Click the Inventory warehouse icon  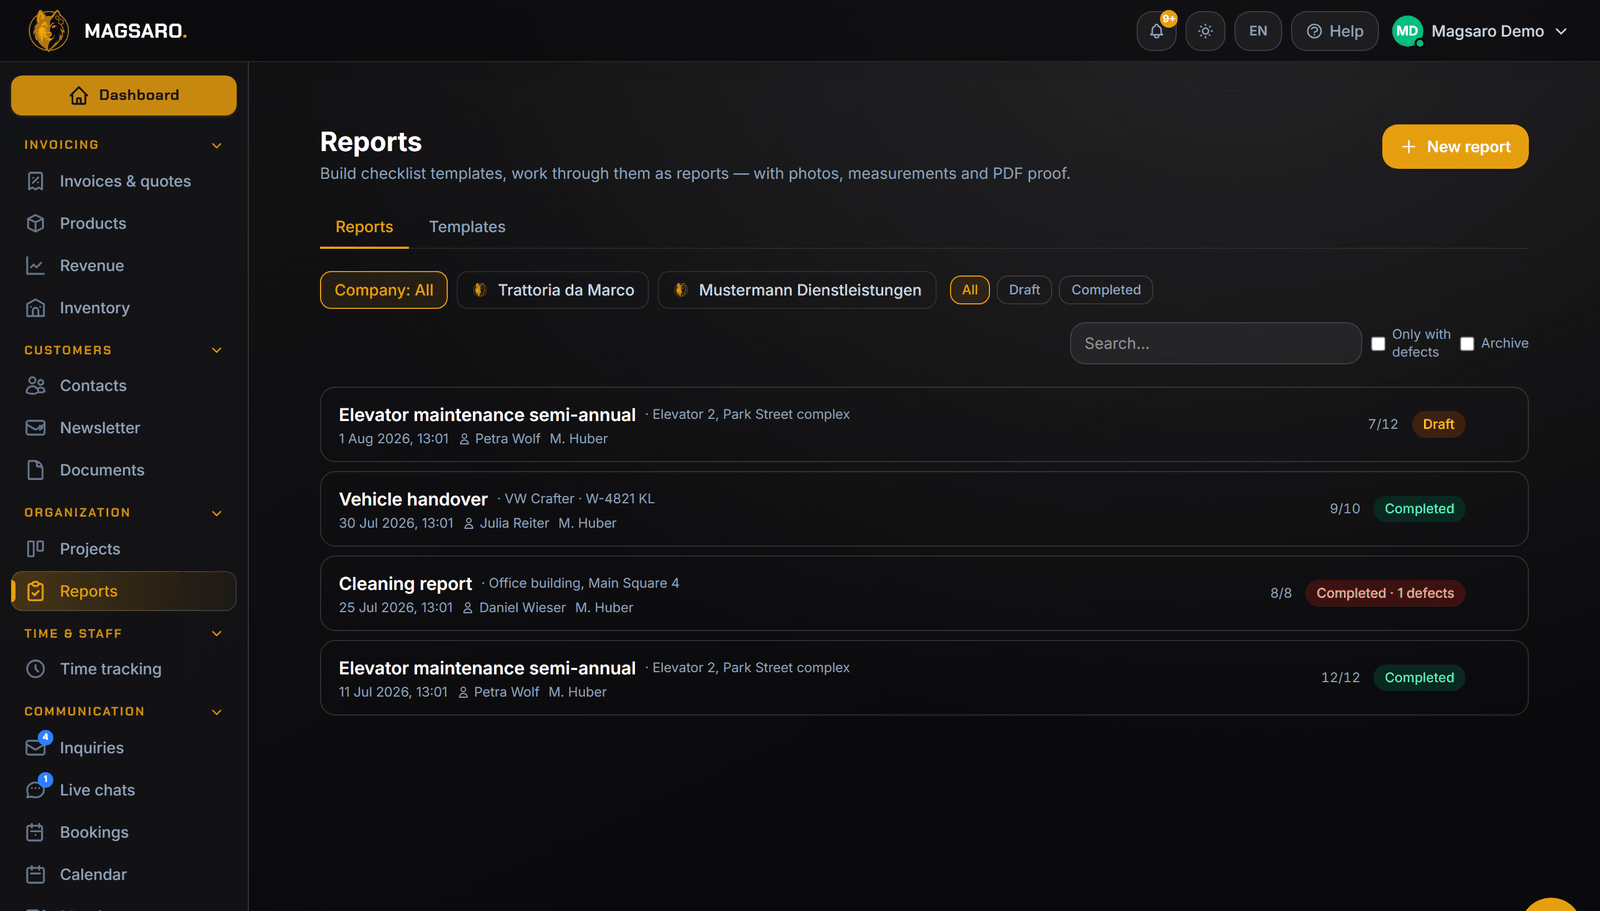[x=36, y=308]
